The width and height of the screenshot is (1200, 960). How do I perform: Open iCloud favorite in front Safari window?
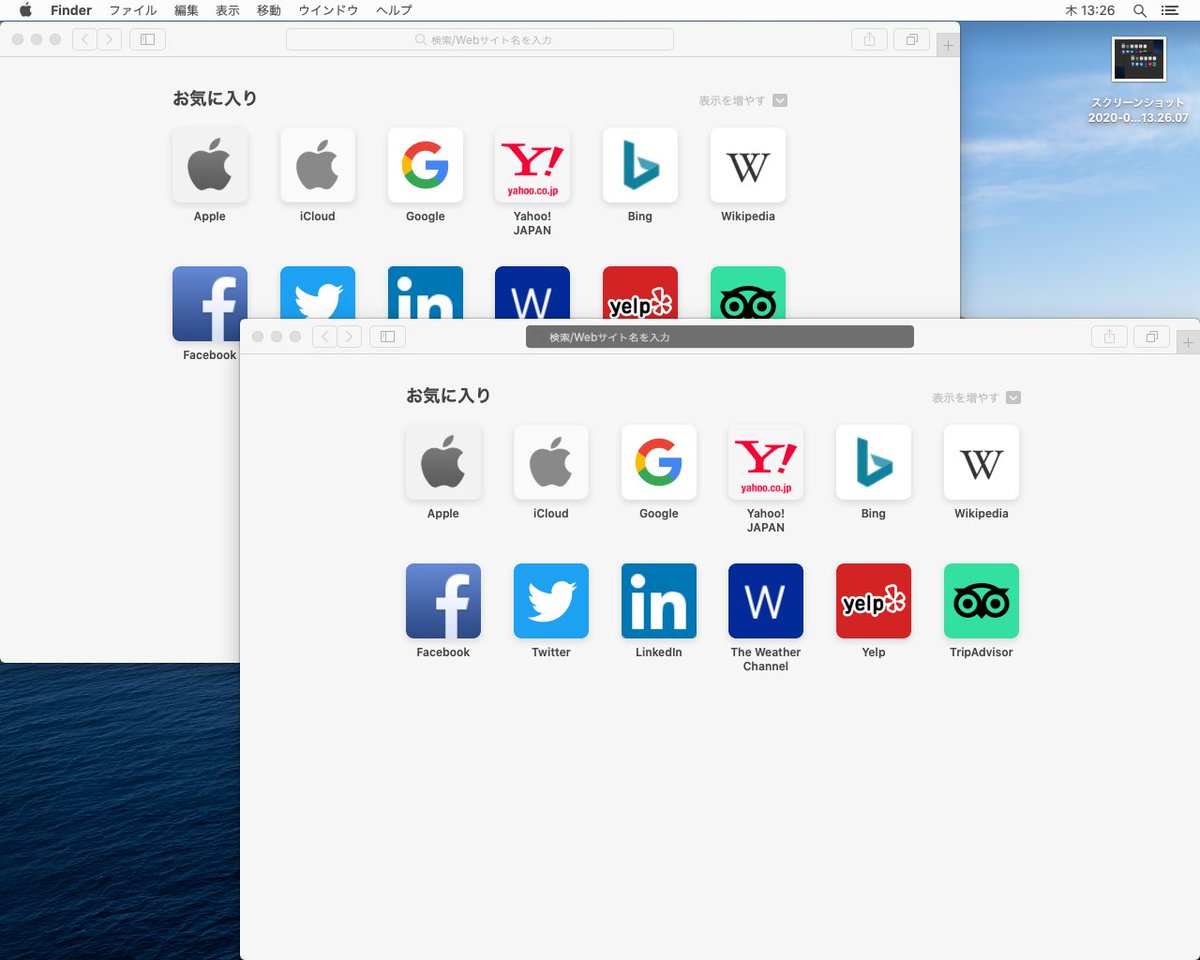[x=551, y=462]
